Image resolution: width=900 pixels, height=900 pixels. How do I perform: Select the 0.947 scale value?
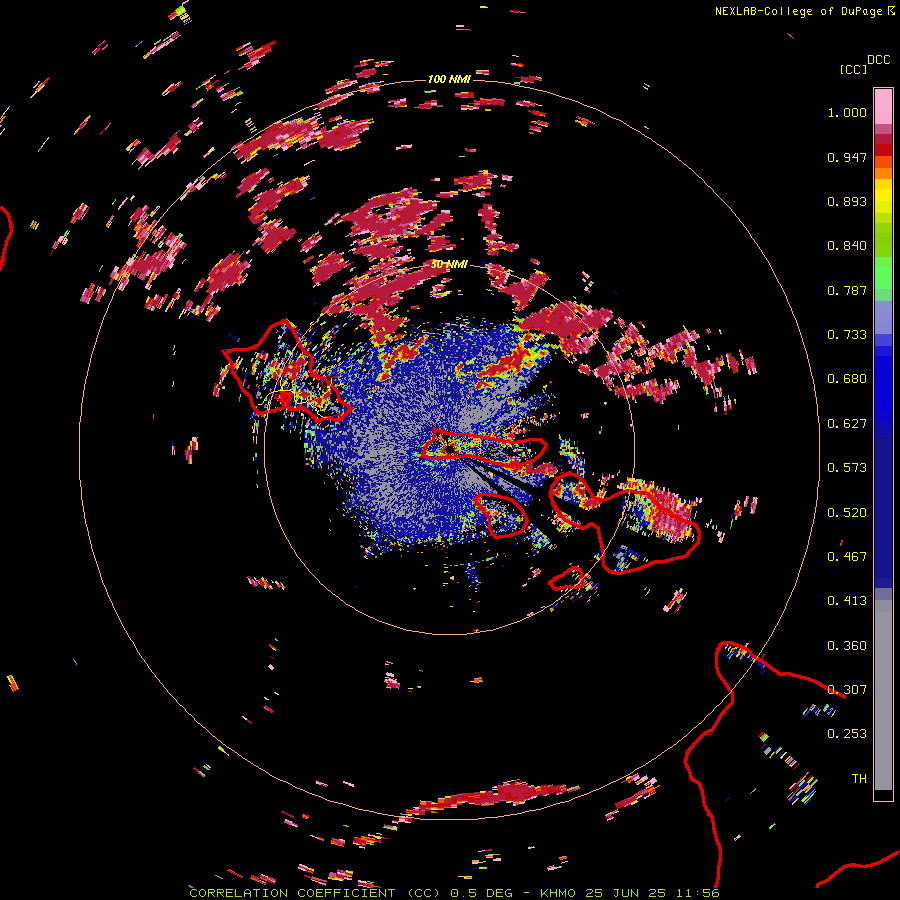847,157
